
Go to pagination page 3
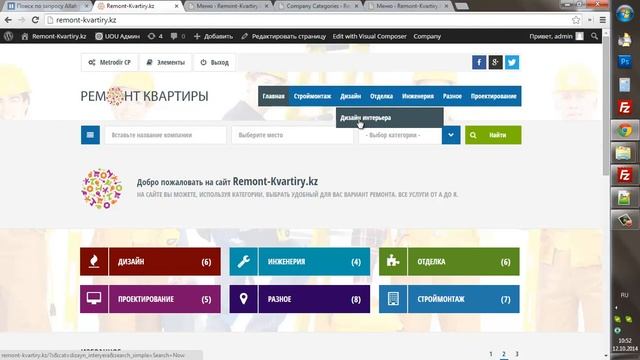(517, 354)
